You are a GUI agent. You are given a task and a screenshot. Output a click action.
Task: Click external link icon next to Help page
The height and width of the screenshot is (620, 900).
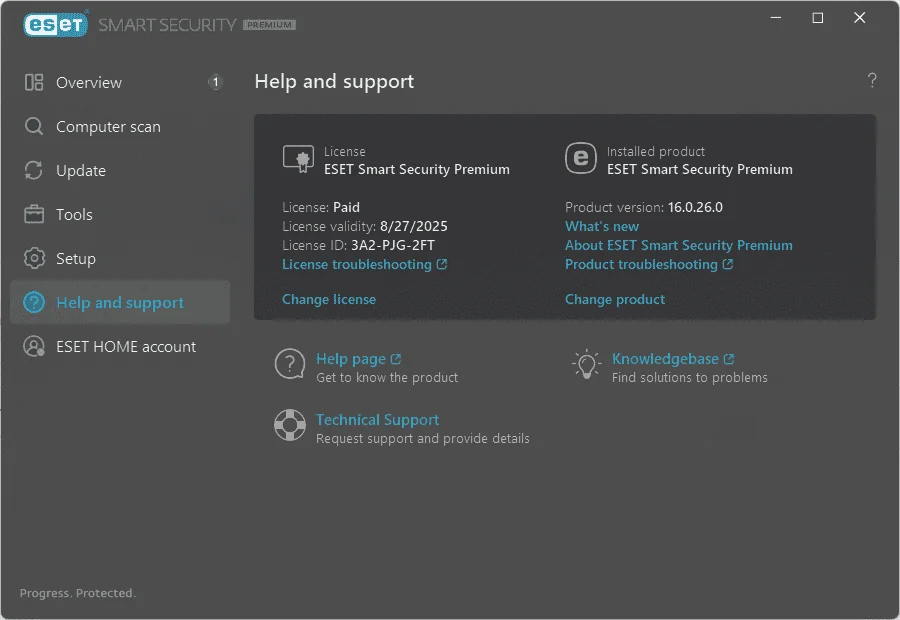click(395, 359)
